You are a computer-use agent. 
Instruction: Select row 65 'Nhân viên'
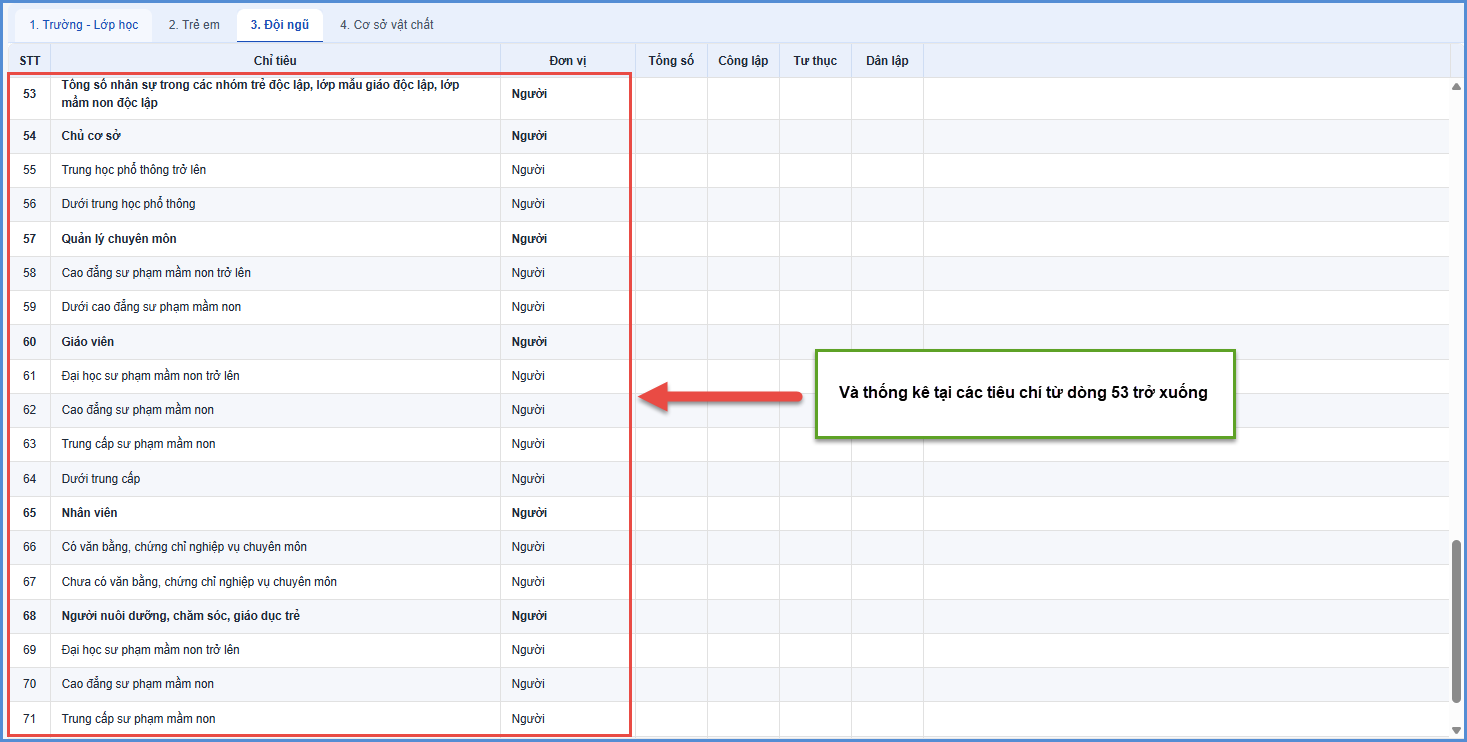(729, 513)
